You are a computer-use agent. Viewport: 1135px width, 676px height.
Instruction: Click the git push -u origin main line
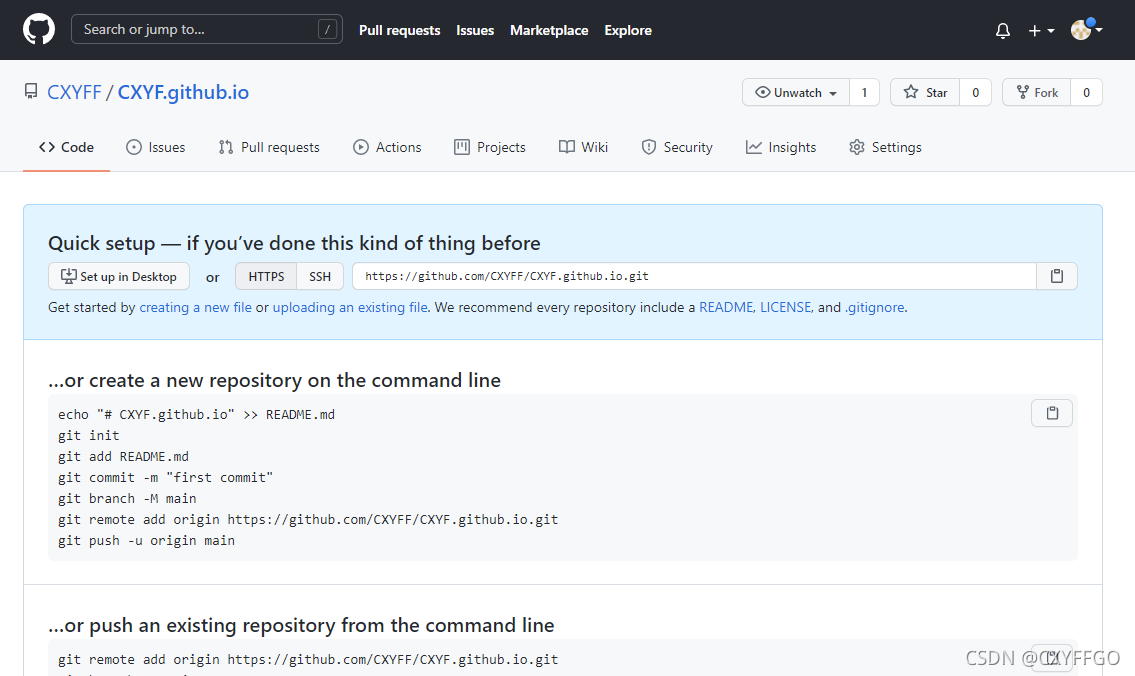pos(147,541)
